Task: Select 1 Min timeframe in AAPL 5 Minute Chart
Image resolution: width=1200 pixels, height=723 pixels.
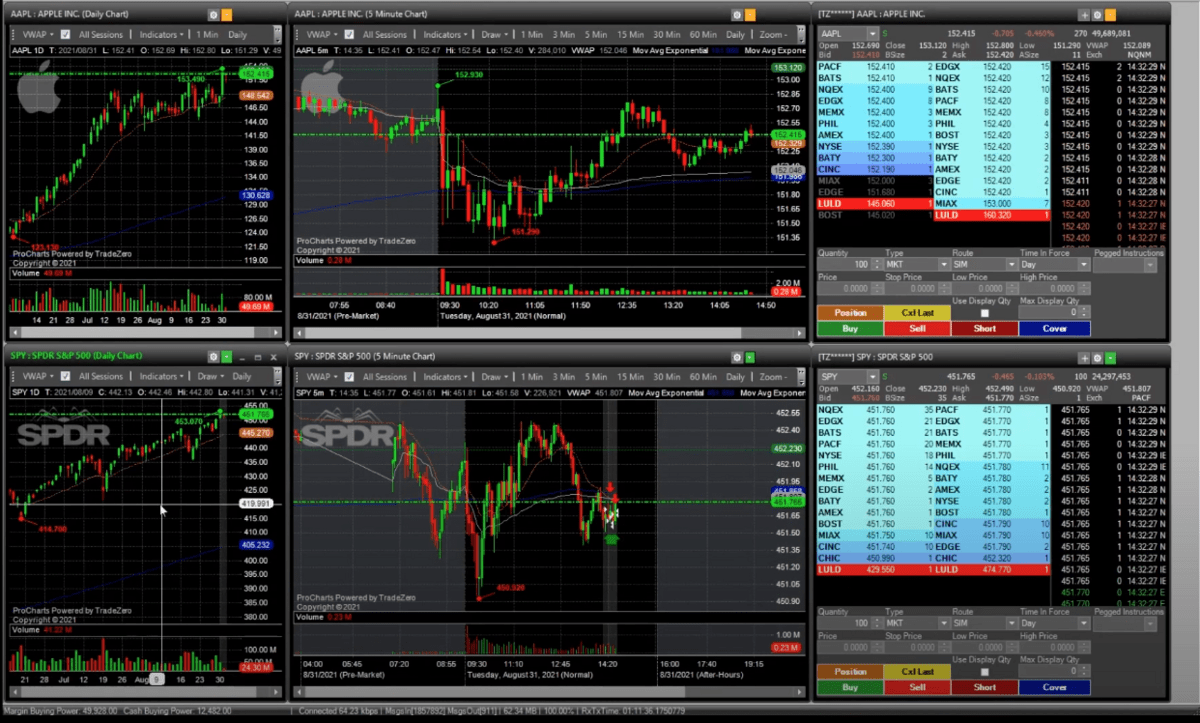Action: point(532,35)
